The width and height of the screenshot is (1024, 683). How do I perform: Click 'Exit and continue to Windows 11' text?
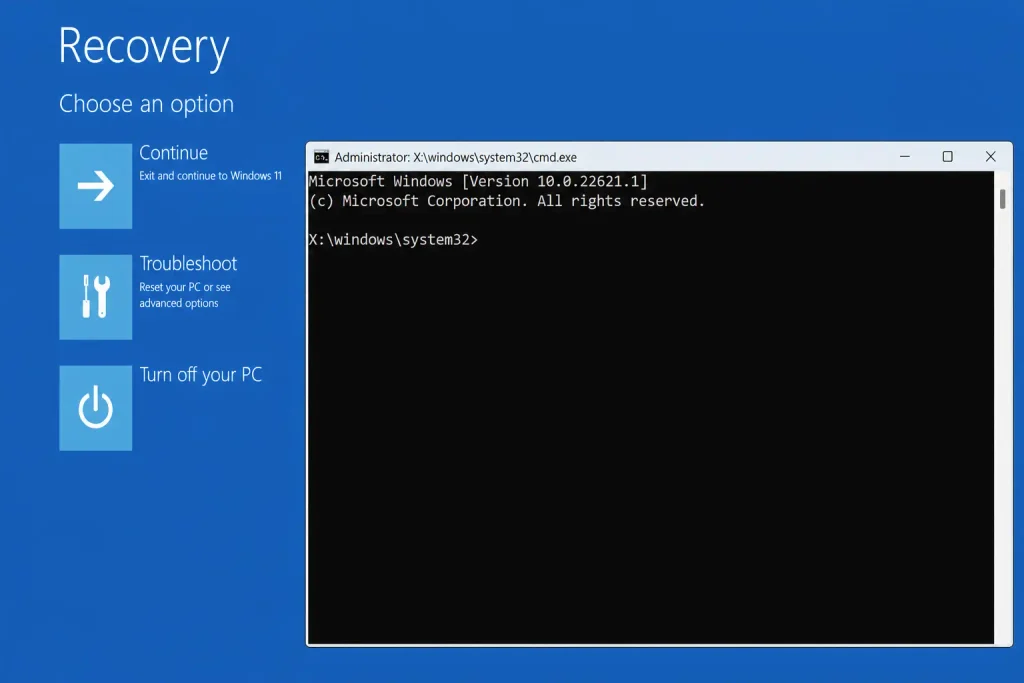[210, 176]
